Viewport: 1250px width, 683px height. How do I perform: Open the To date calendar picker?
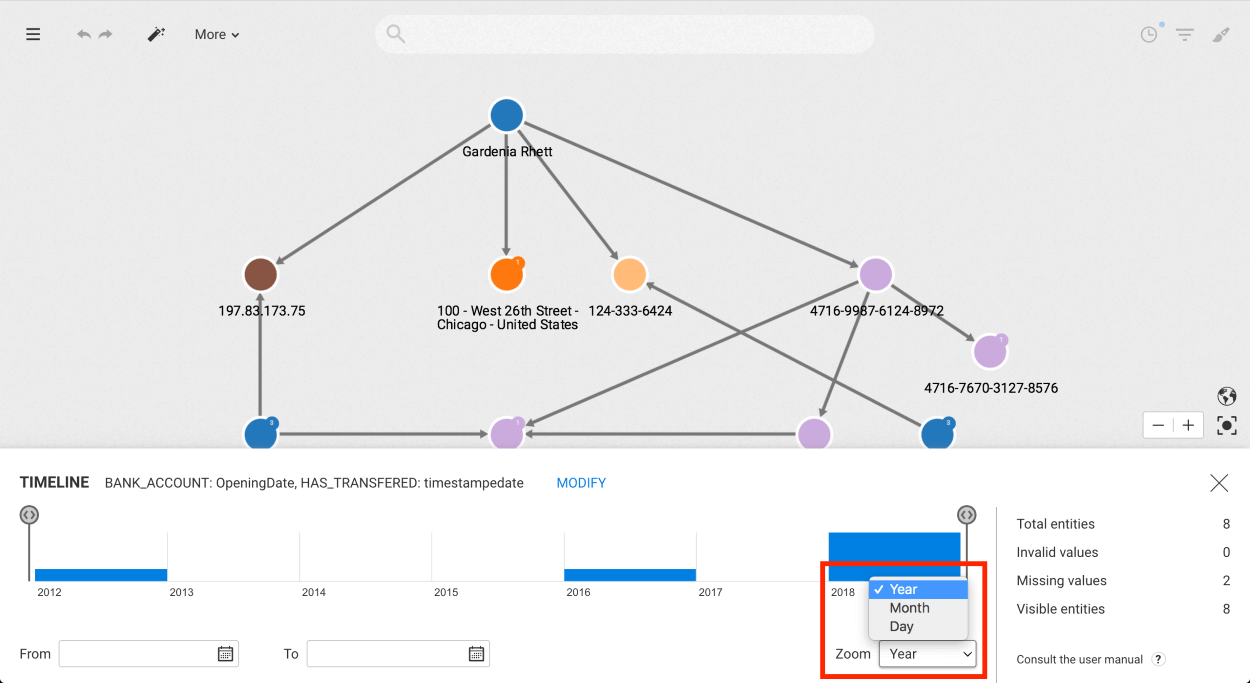pyautogui.click(x=477, y=654)
